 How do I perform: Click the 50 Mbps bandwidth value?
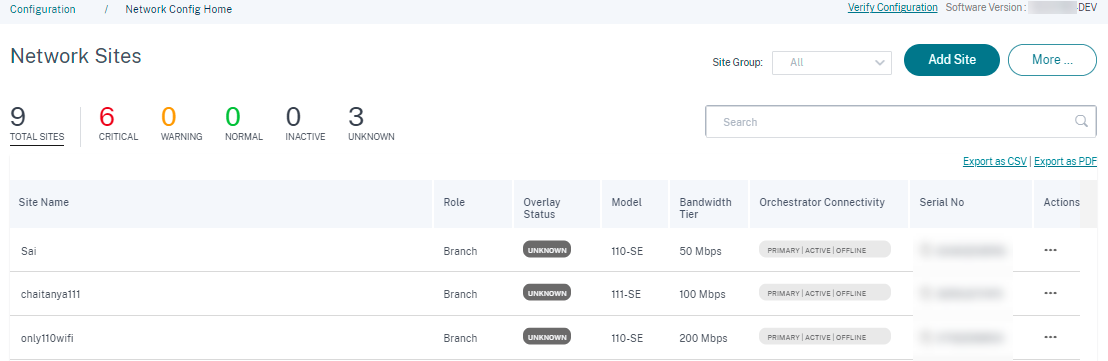(700, 251)
